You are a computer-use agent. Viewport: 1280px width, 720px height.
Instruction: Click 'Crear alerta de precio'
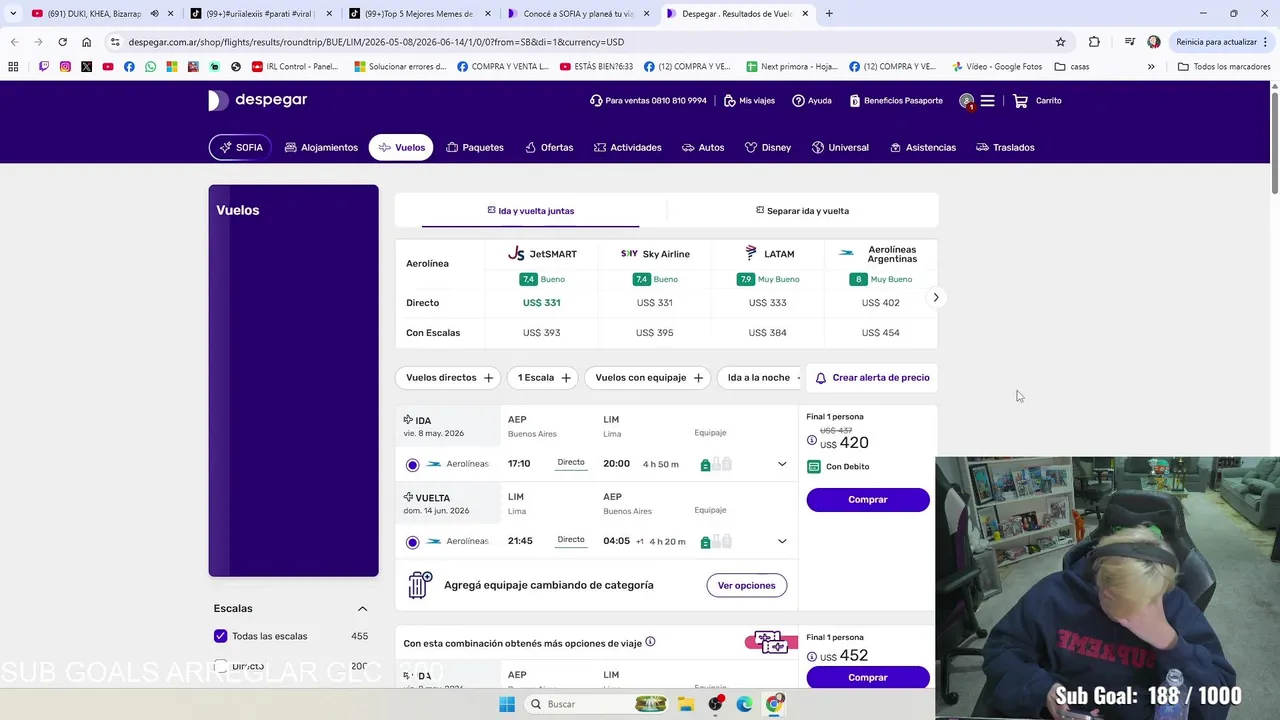click(x=872, y=378)
